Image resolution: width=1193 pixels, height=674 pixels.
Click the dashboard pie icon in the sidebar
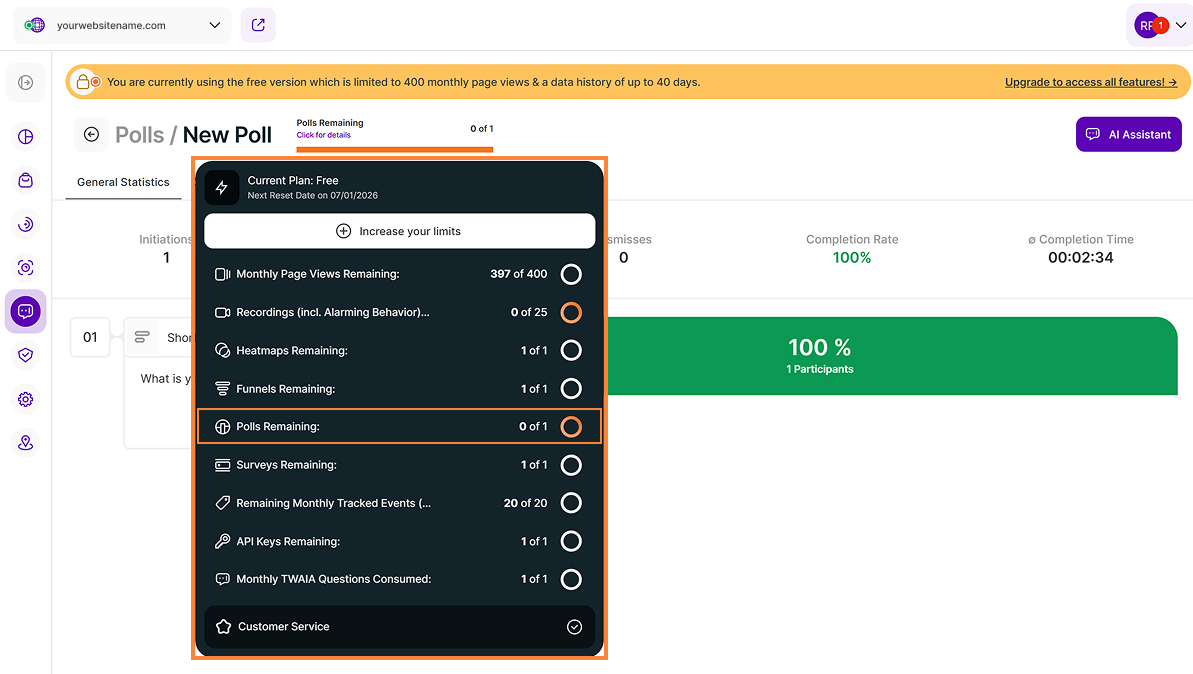(x=25, y=137)
